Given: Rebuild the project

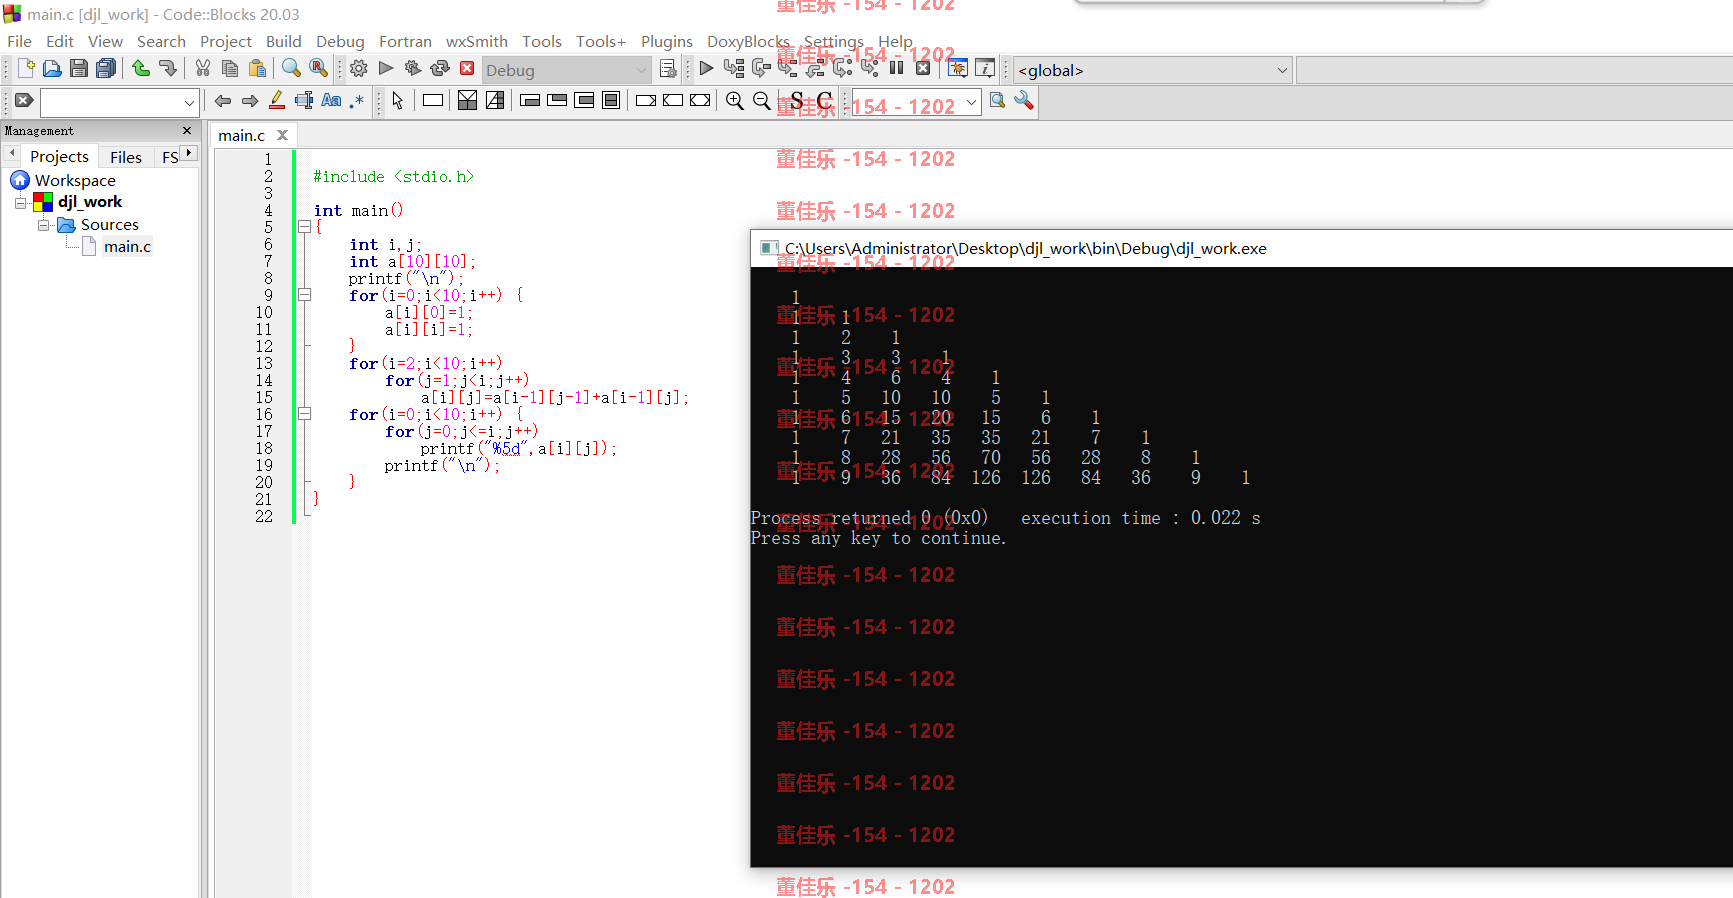Looking at the screenshot, I should [440, 68].
